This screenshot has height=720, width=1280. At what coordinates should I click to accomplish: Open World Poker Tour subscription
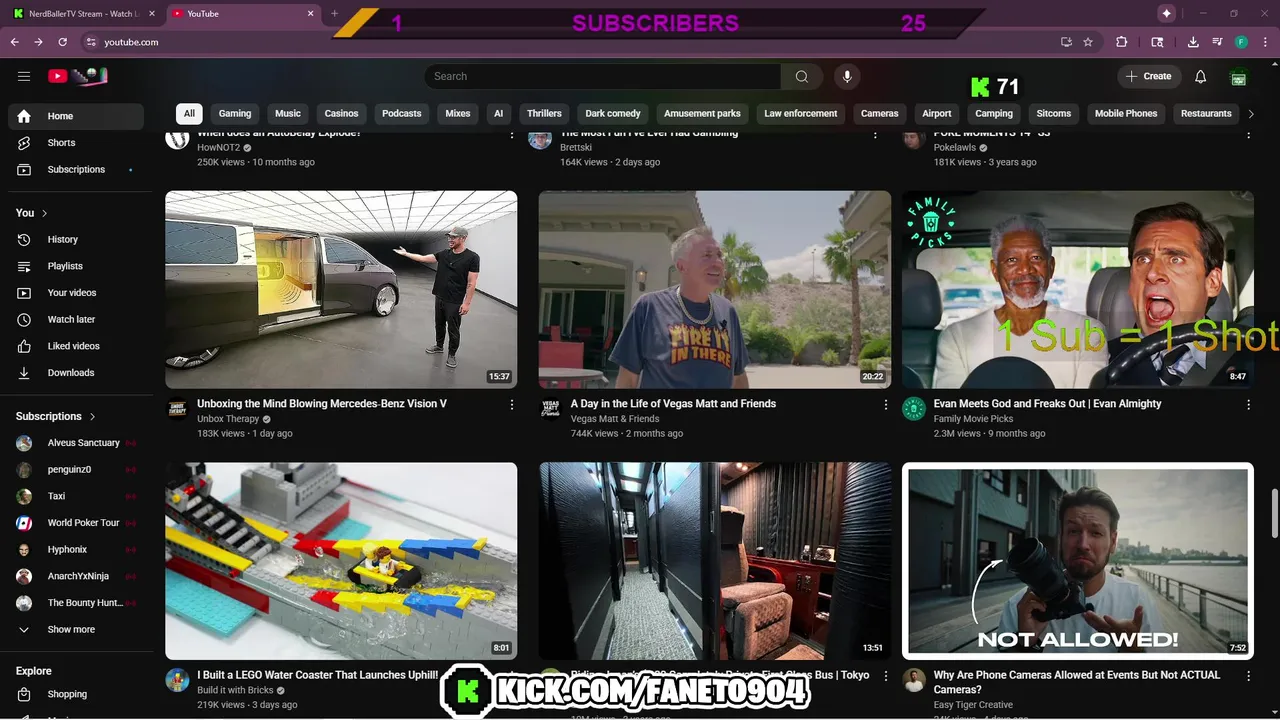click(76, 523)
